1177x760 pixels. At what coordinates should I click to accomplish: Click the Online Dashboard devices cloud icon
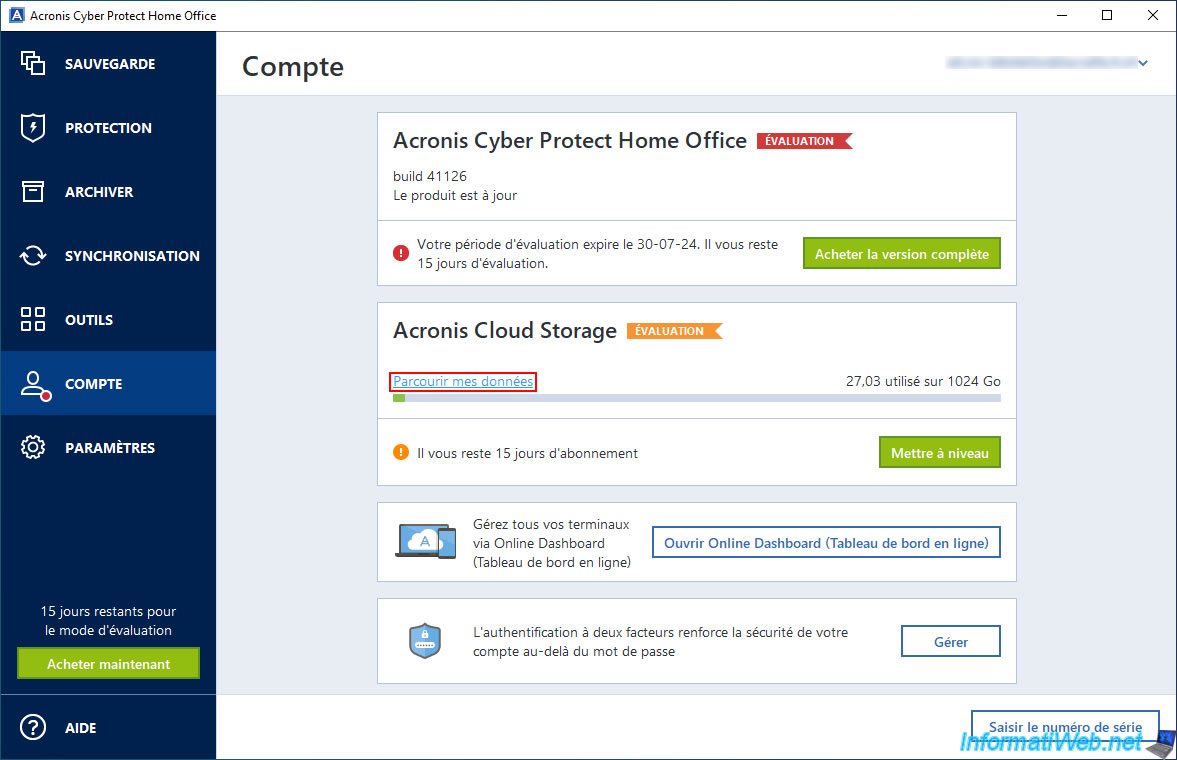[x=426, y=541]
